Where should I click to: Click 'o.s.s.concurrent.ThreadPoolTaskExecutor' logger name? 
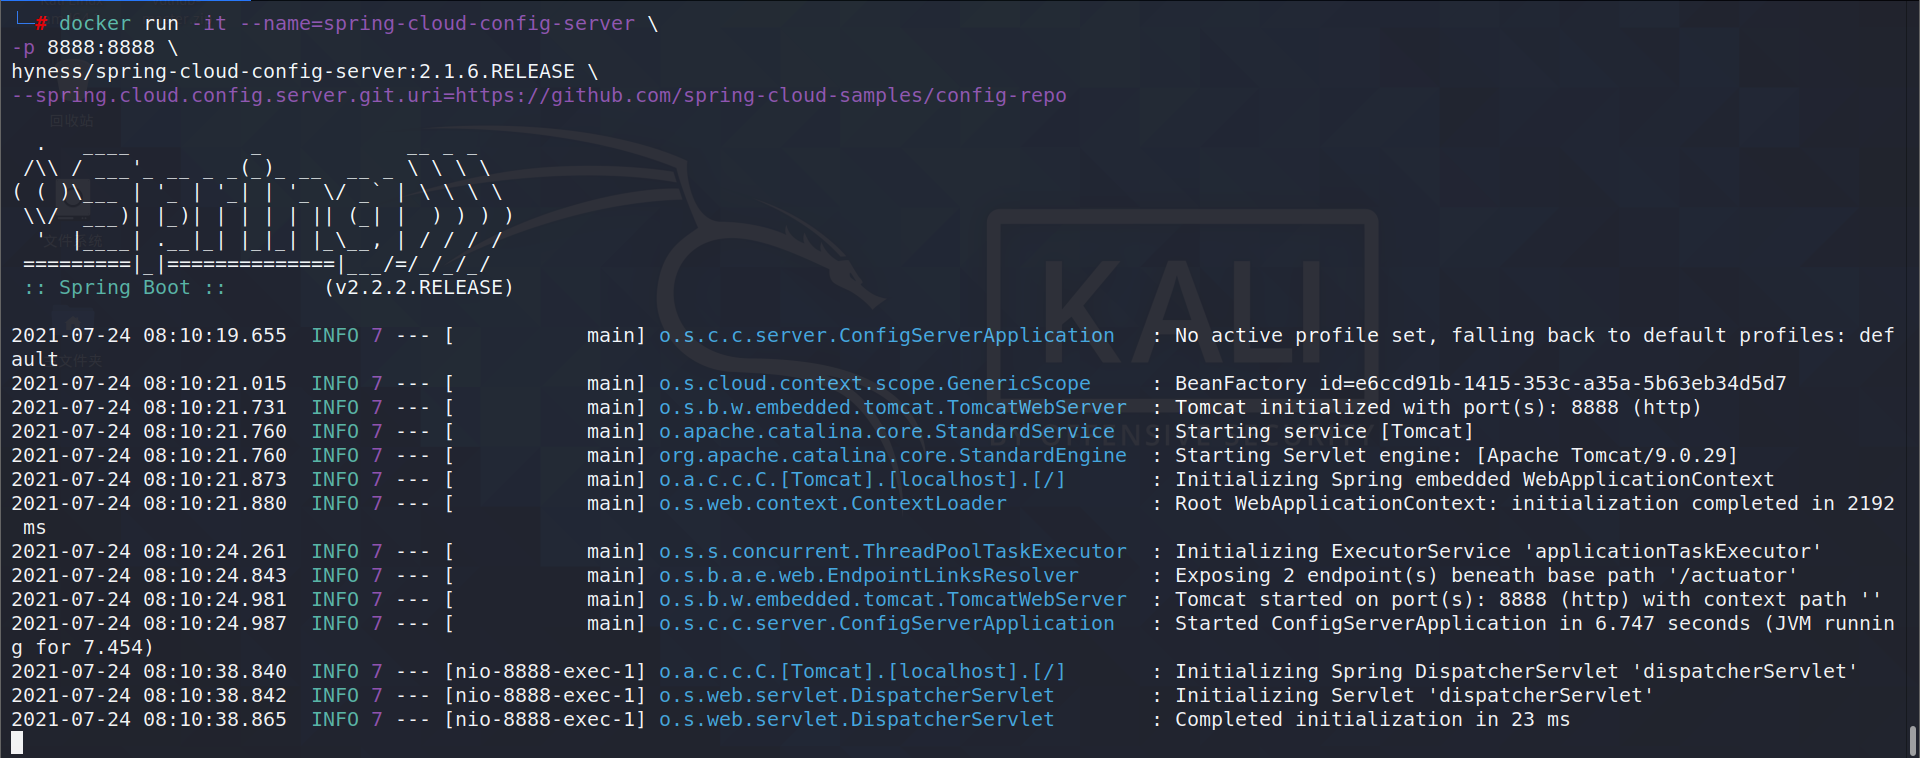coord(893,552)
